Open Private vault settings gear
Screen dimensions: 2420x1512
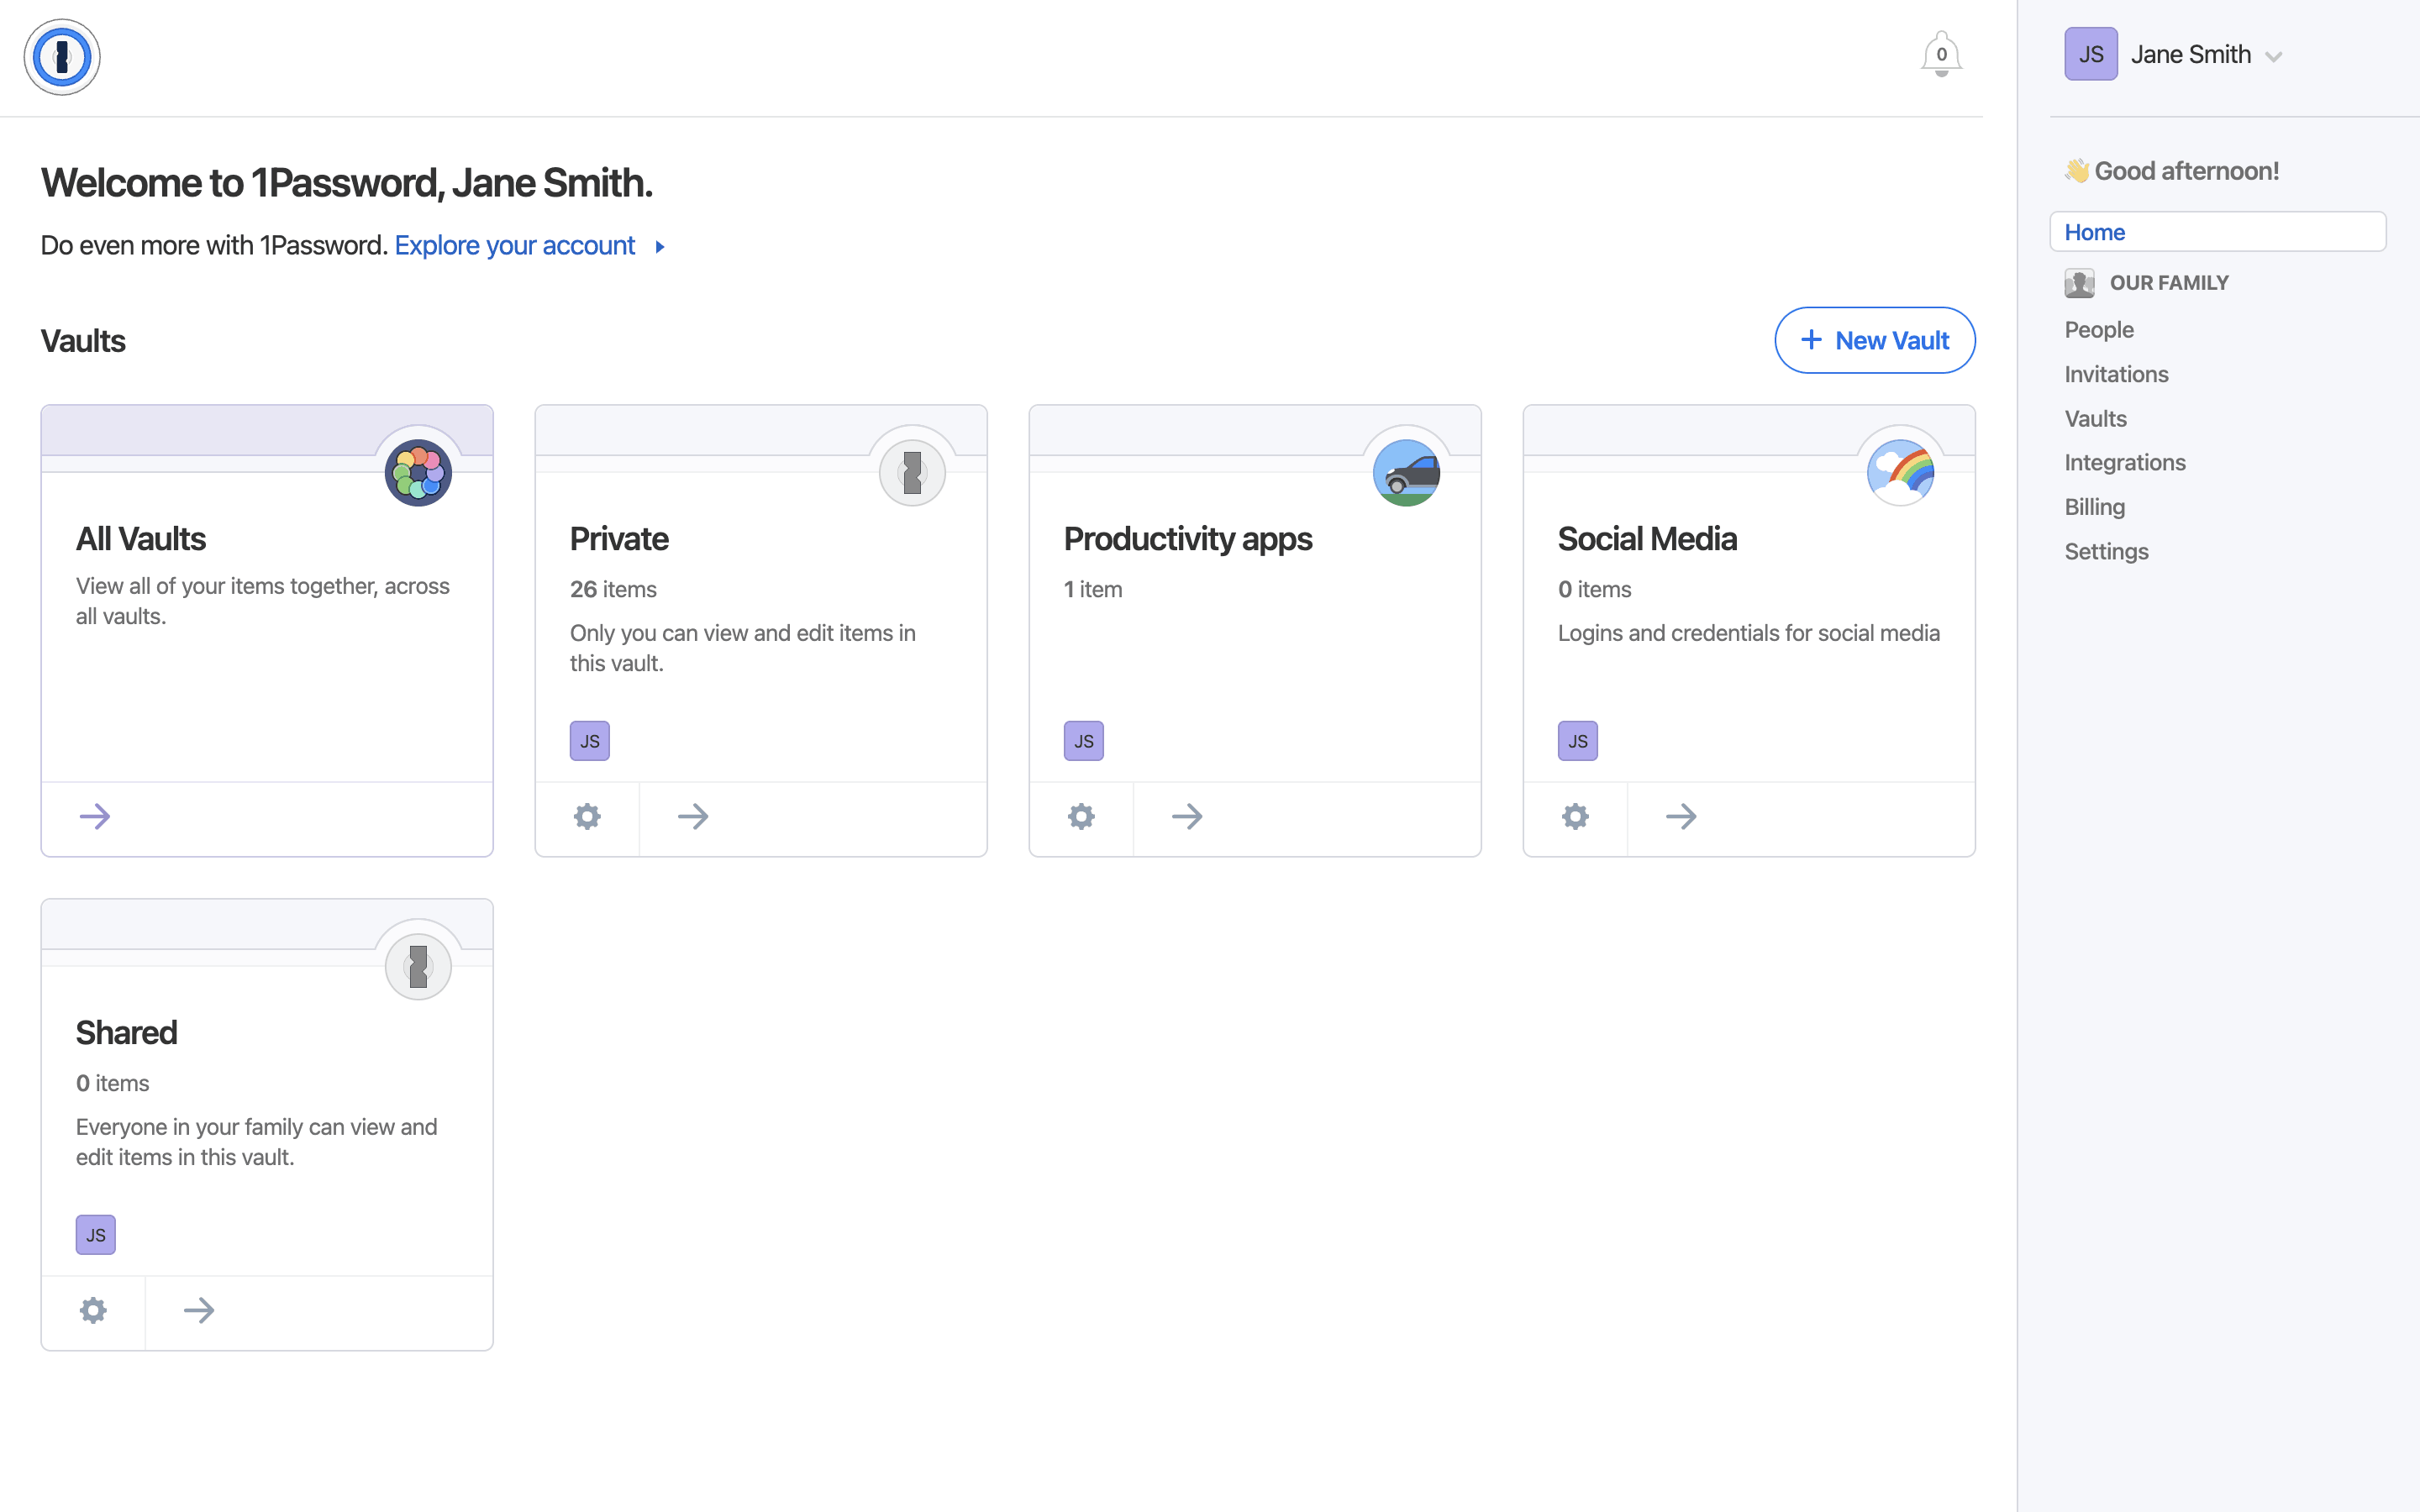pos(587,817)
